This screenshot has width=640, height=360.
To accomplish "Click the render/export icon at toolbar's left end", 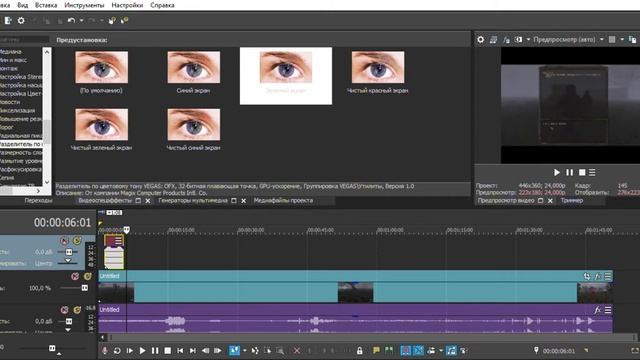I will tap(8, 20).
